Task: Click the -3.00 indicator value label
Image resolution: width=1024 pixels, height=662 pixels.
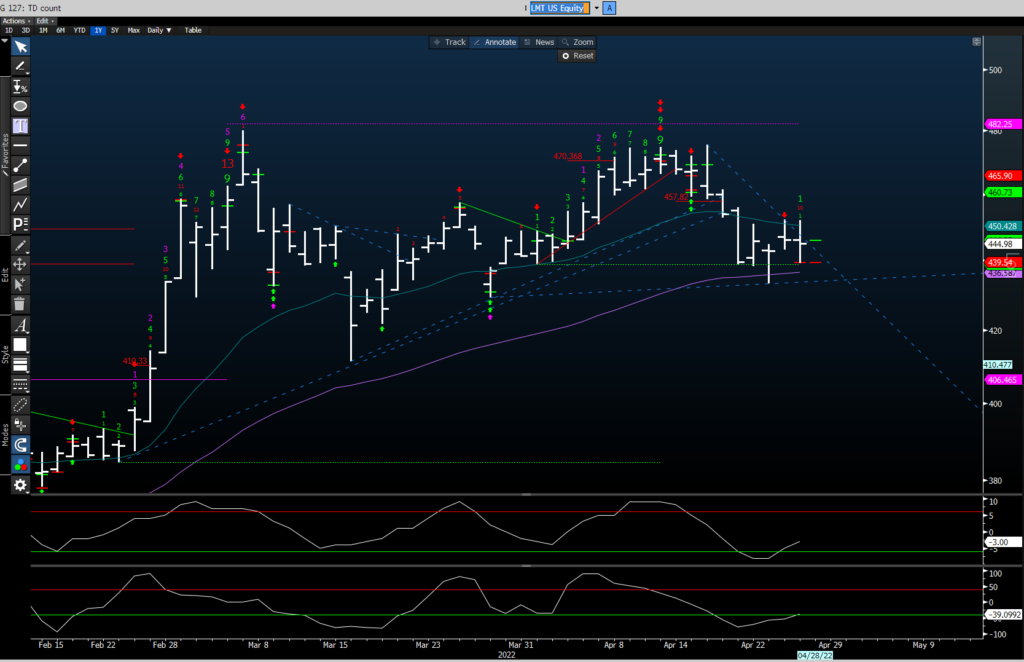Action: click(1002, 543)
